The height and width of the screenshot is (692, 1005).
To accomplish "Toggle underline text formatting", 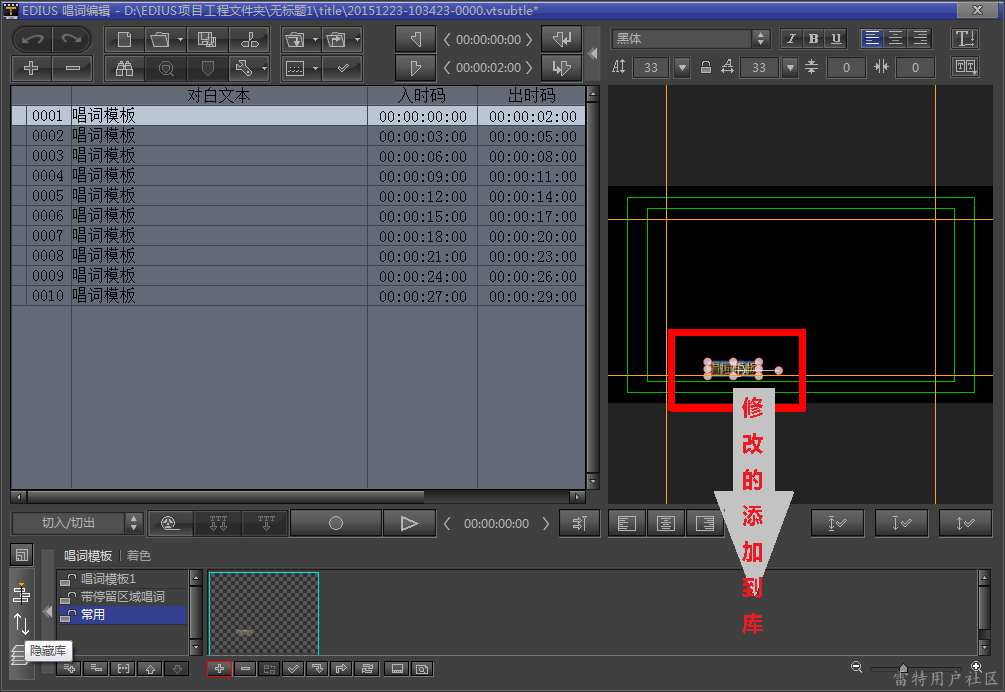I will [835, 39].
